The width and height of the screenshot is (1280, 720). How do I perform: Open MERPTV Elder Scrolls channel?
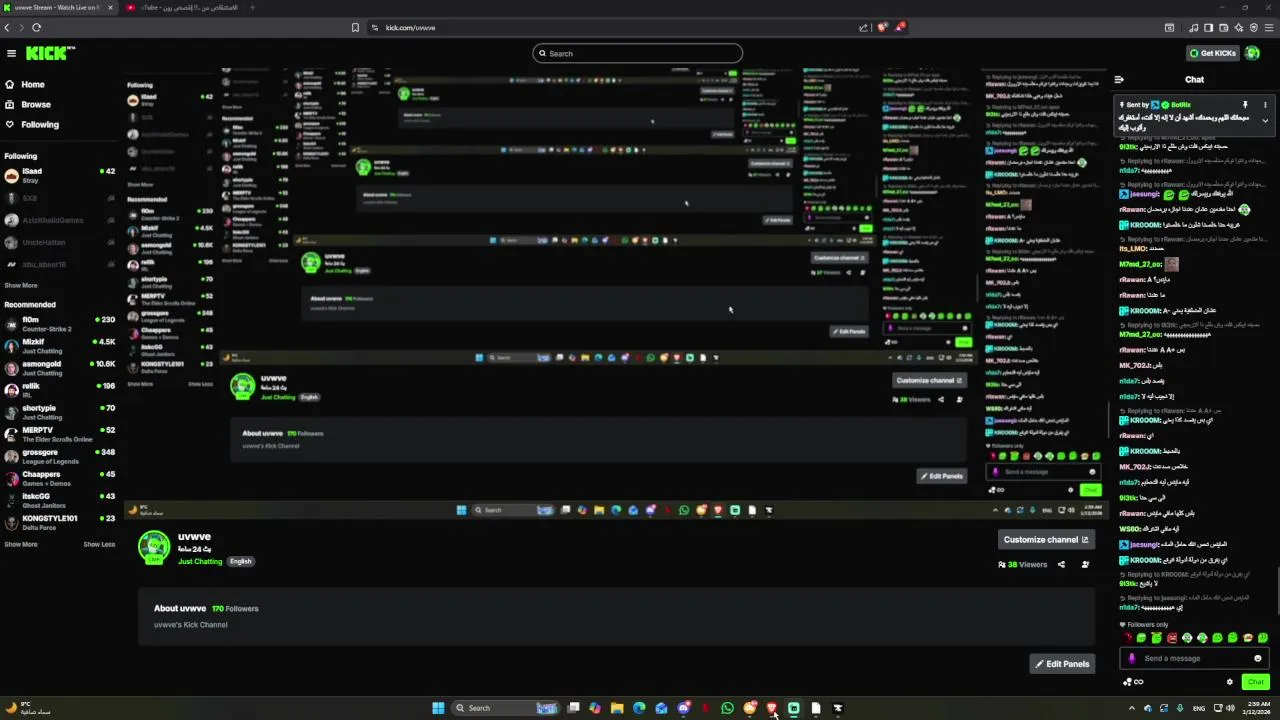[x=60, y=434]
